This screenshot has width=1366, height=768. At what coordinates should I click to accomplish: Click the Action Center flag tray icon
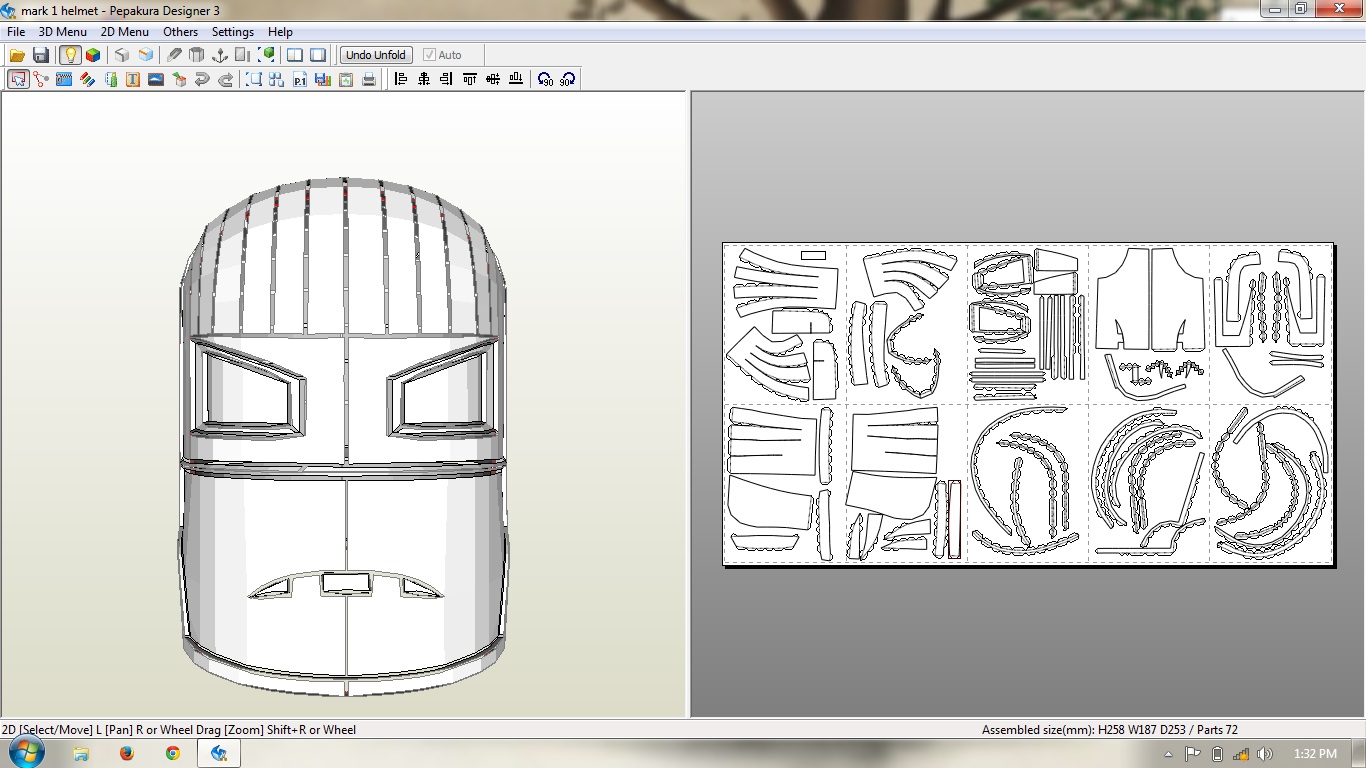point(1193,754)
